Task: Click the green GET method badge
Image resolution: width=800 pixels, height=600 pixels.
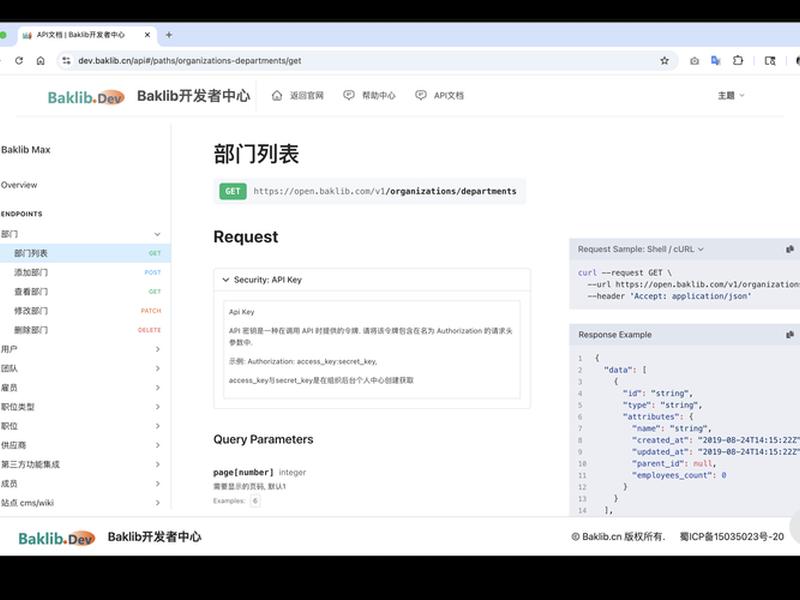Action: pyautogui.click(x=233, y=191)
